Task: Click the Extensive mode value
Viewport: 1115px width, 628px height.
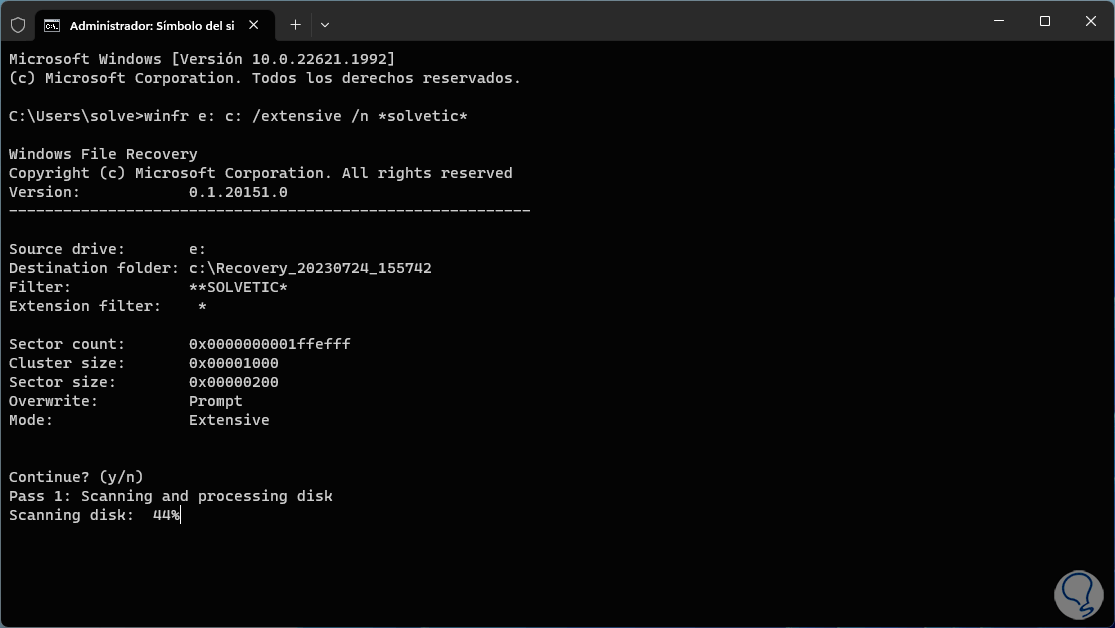Action: (x=229, y=420)
